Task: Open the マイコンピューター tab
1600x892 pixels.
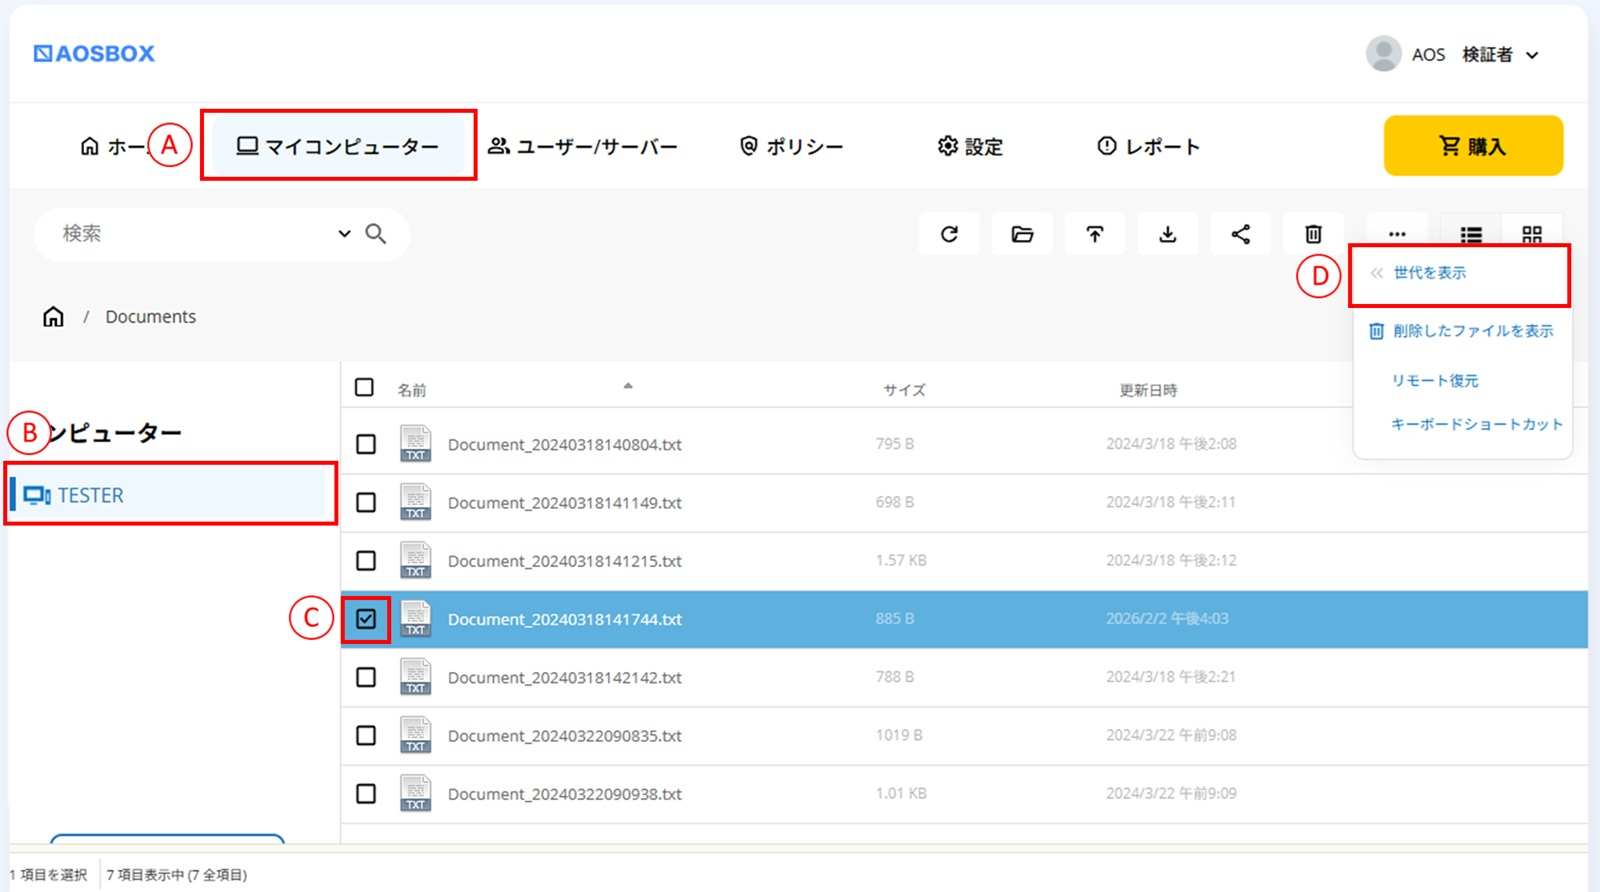Action: [x=338, y=146]
